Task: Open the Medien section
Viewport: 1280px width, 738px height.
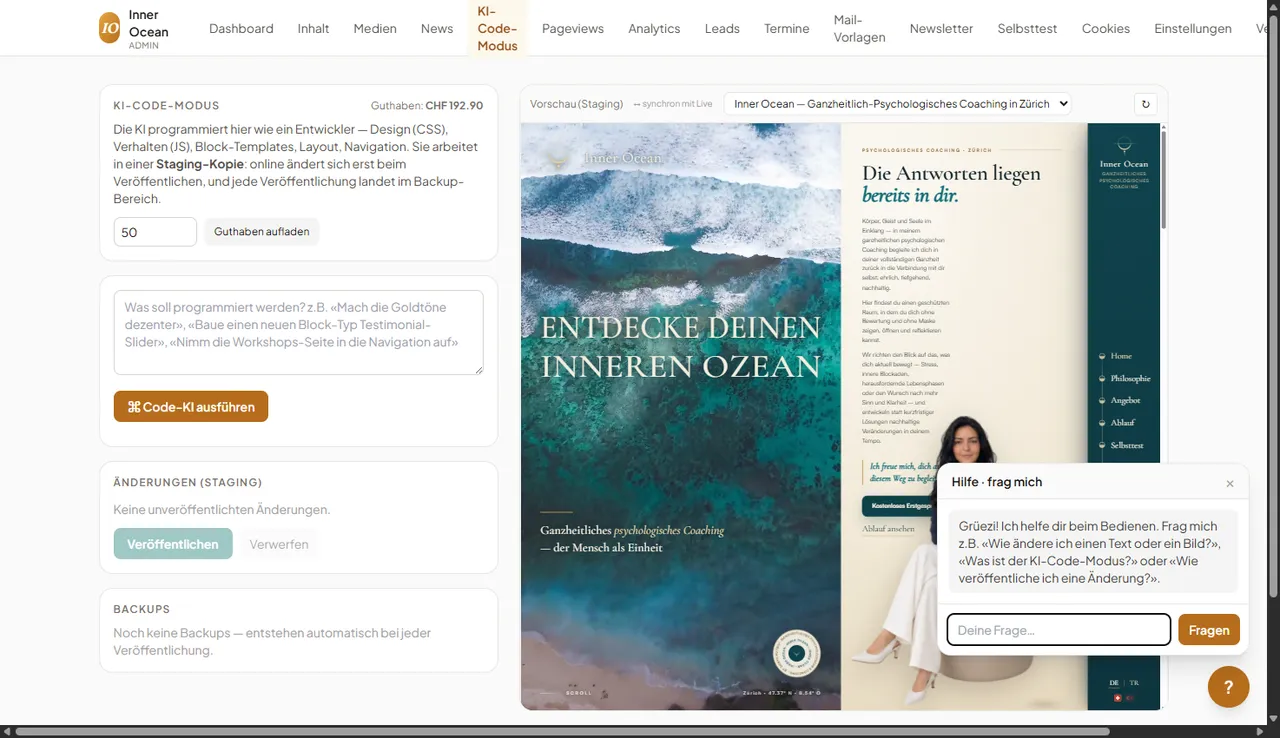Action: tap(375, 28)
